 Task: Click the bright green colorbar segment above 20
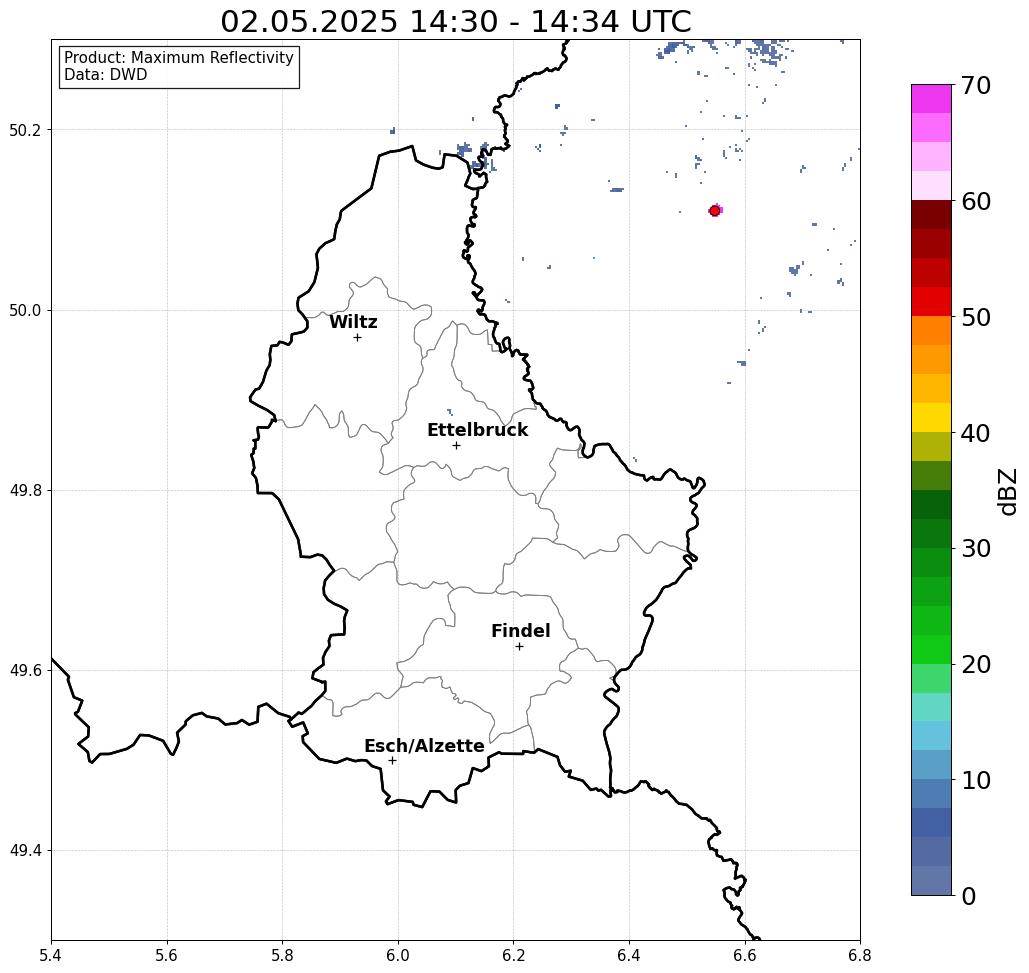931,649
